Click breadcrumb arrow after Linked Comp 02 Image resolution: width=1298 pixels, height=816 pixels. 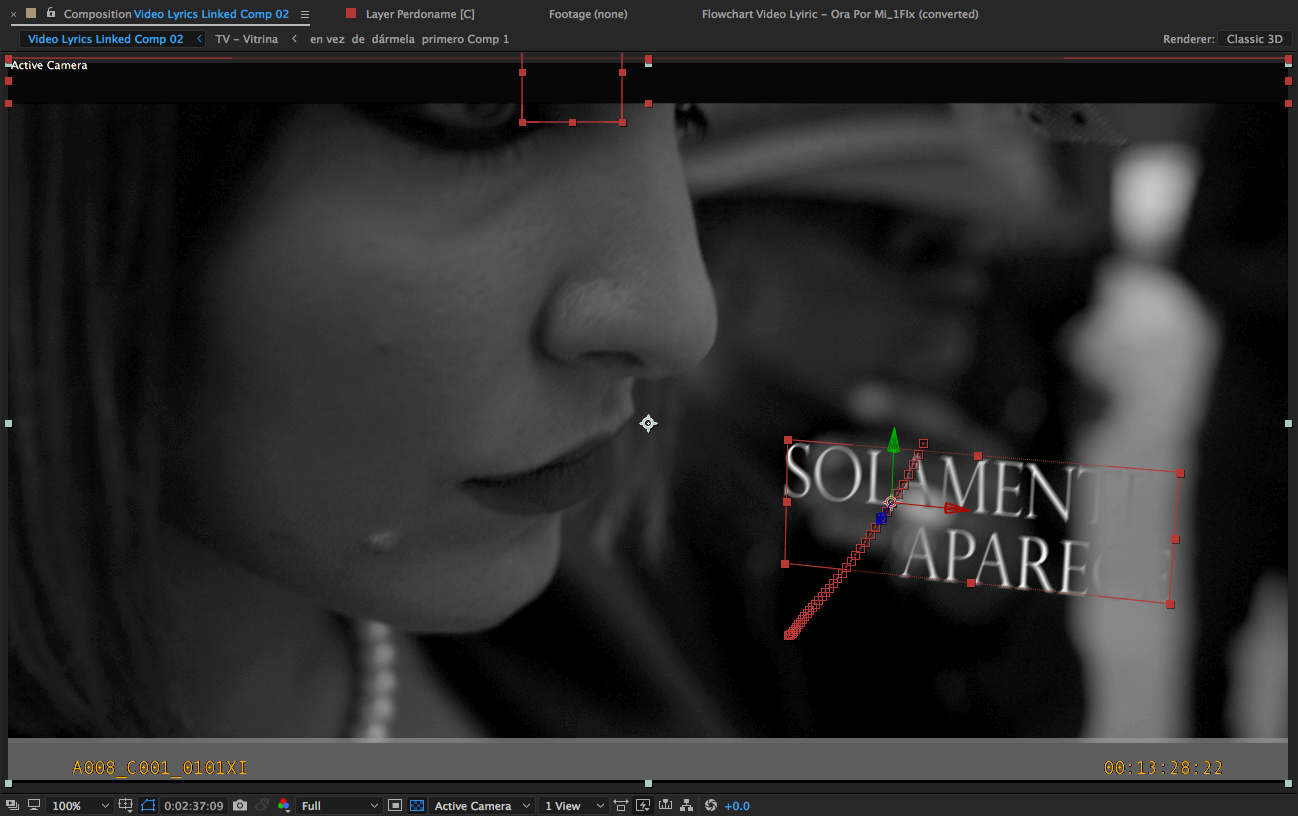pyautogui.click(x=199, y=39)
